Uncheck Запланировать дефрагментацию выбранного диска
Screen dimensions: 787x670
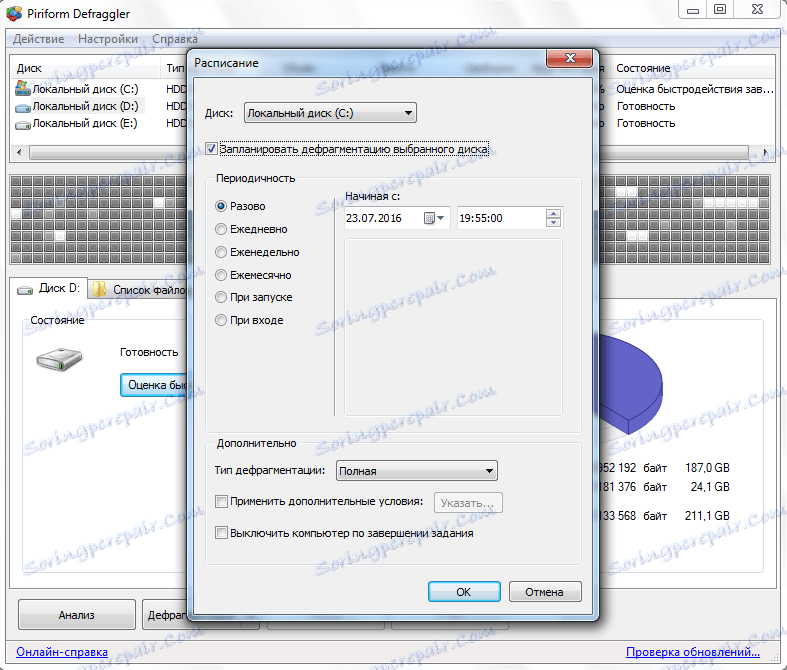211,149
